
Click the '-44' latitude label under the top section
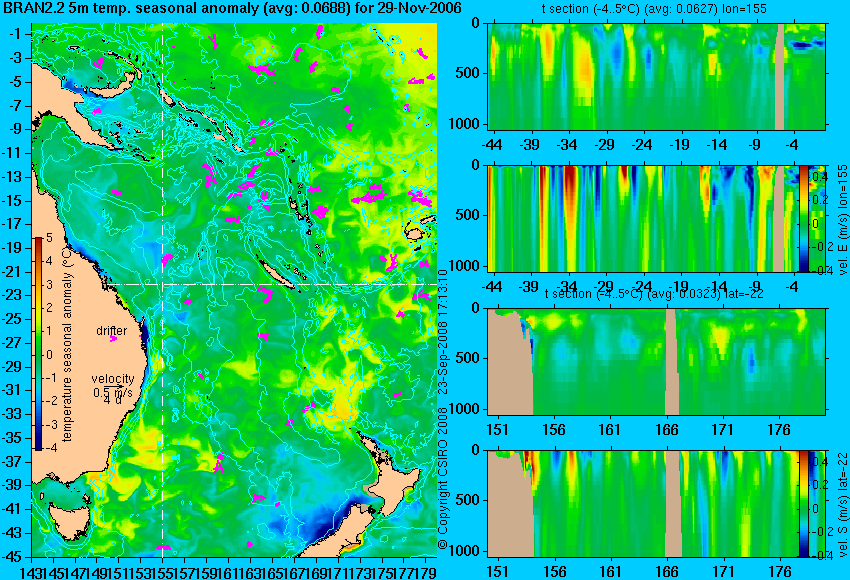(493, 145)
